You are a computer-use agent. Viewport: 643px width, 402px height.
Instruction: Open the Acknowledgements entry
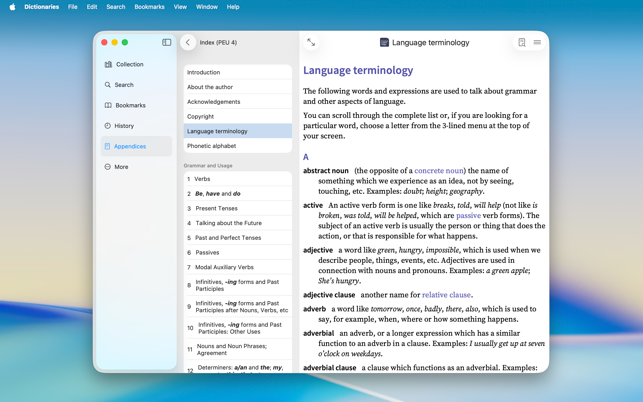tap(238, 102)
